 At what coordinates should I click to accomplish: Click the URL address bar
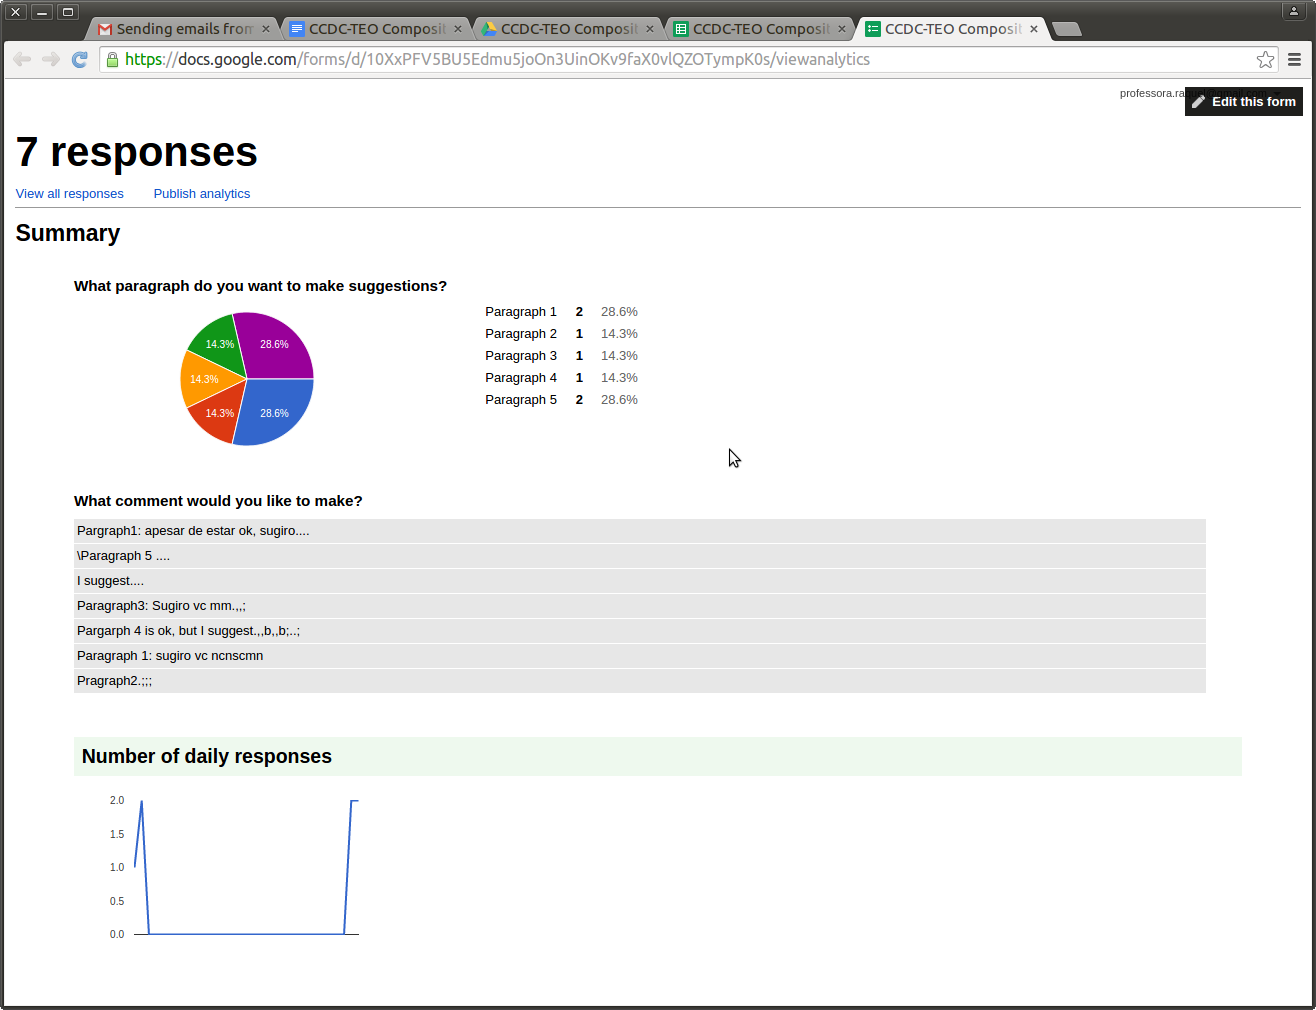tap(680, 60)
